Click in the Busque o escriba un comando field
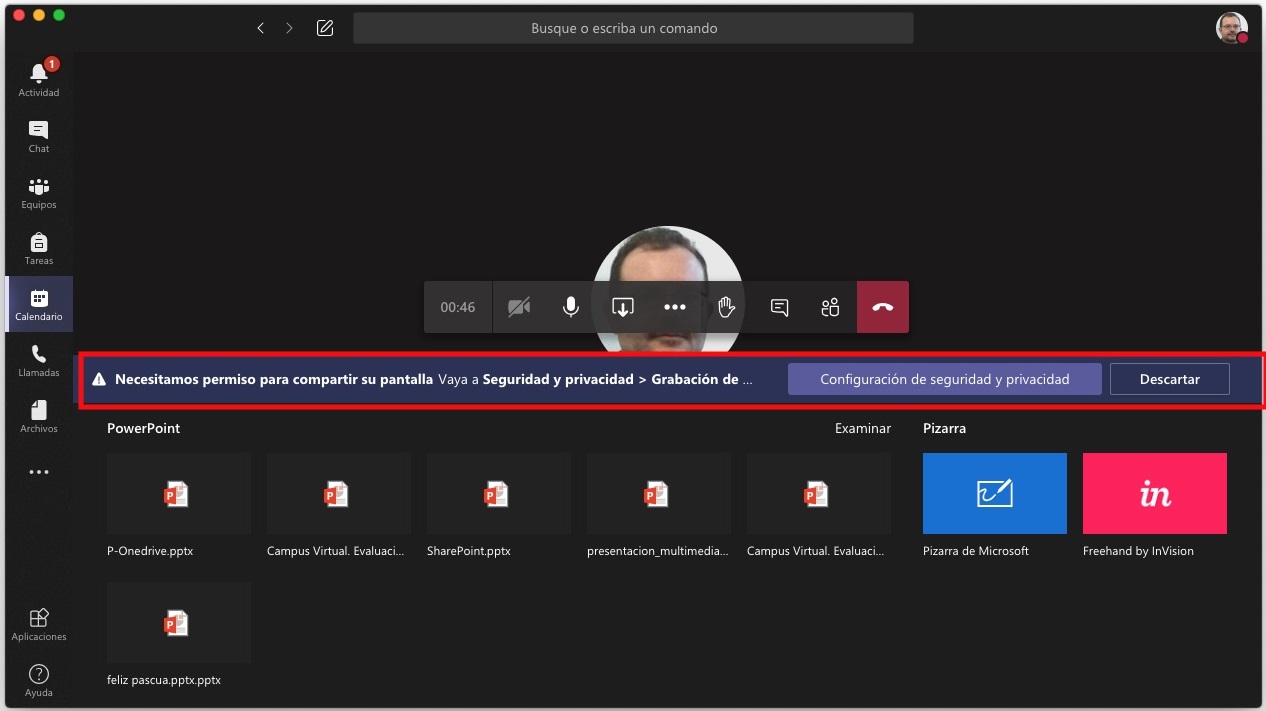 [x=633, y=28]
